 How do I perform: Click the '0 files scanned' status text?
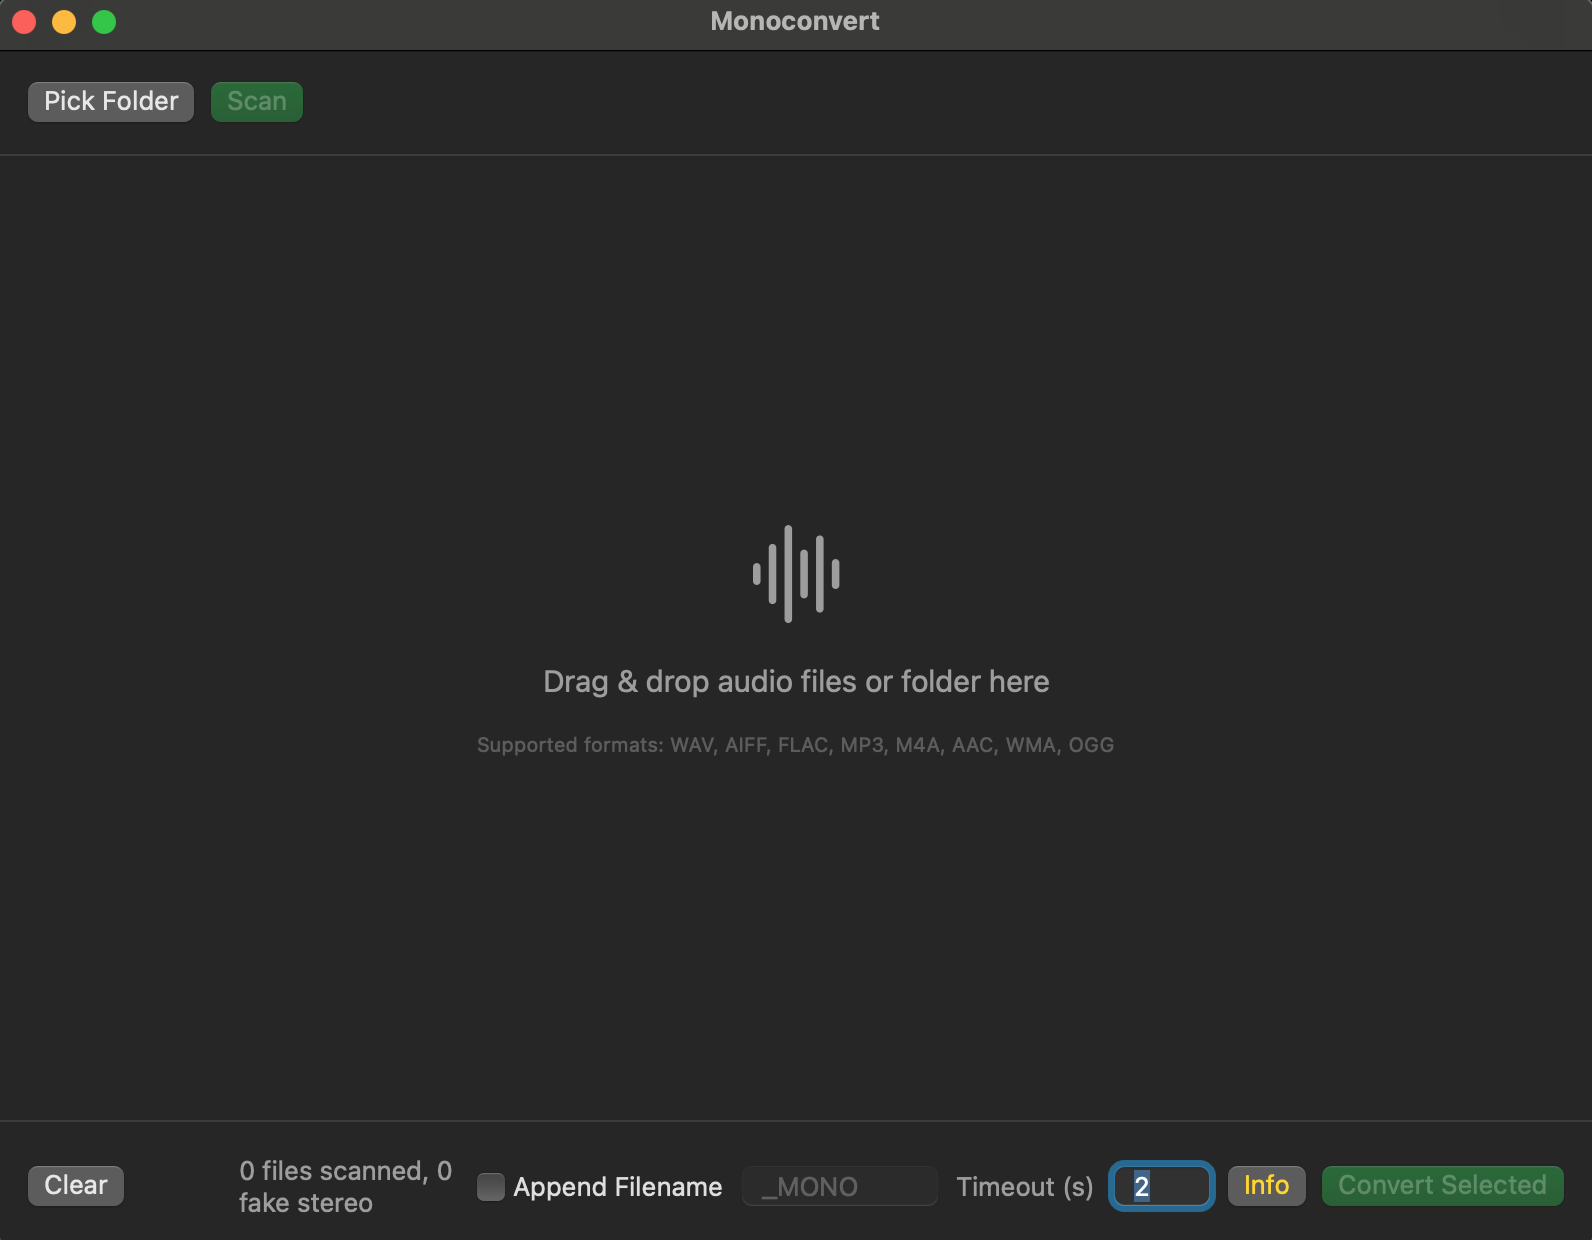346,1187
